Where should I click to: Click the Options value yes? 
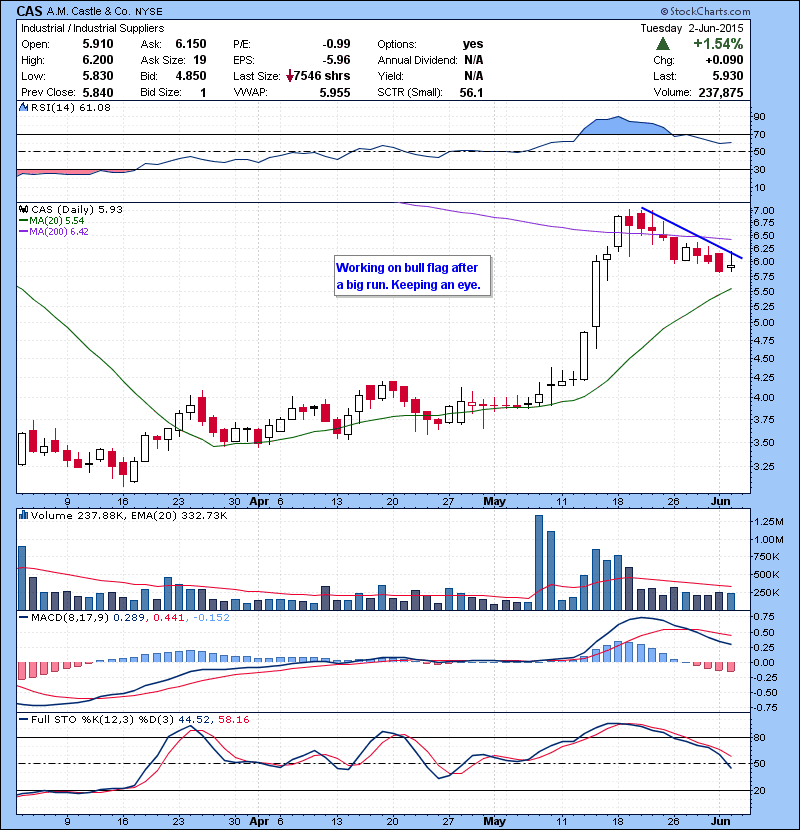473,44
